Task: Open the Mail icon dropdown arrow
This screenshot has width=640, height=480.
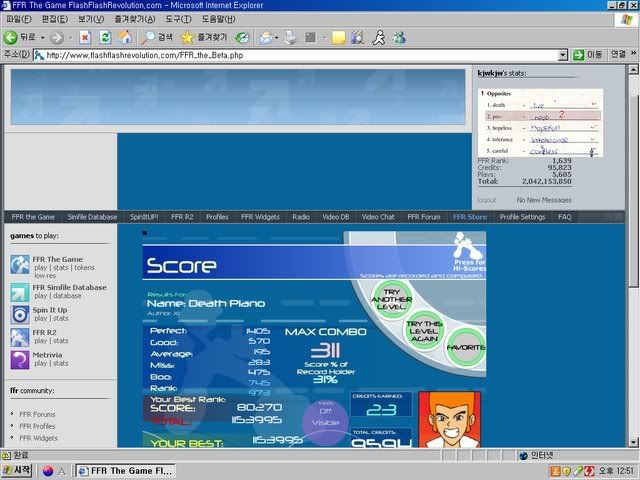Action: point(277,37)
